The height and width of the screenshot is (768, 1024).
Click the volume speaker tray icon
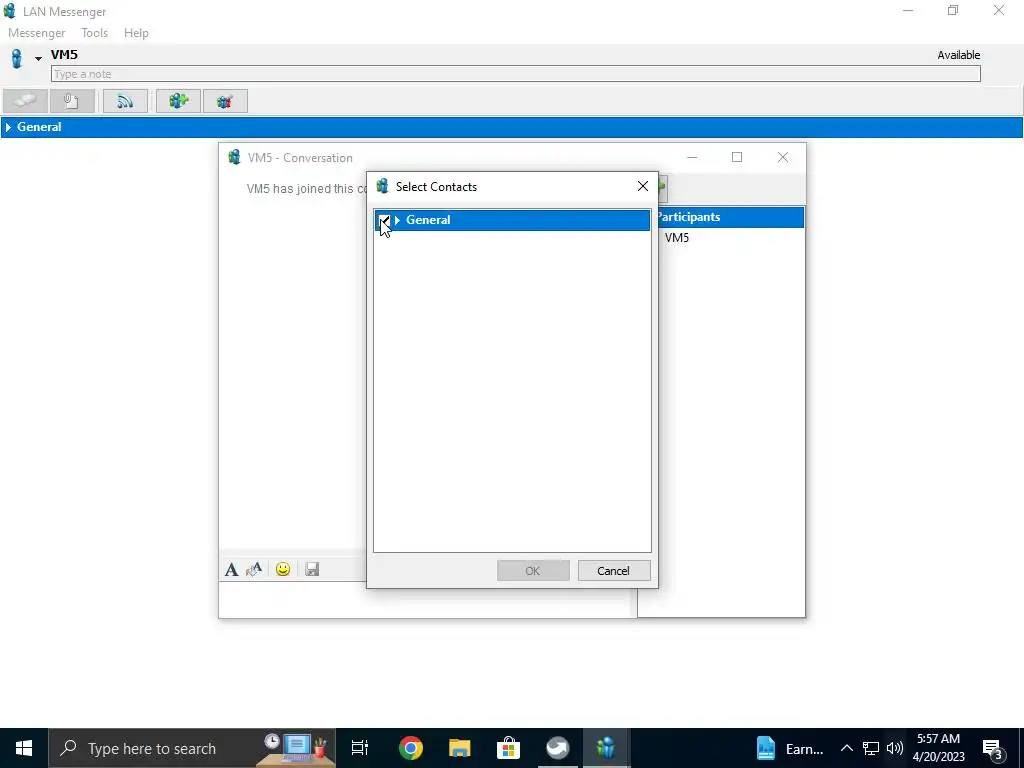[895, 748]
